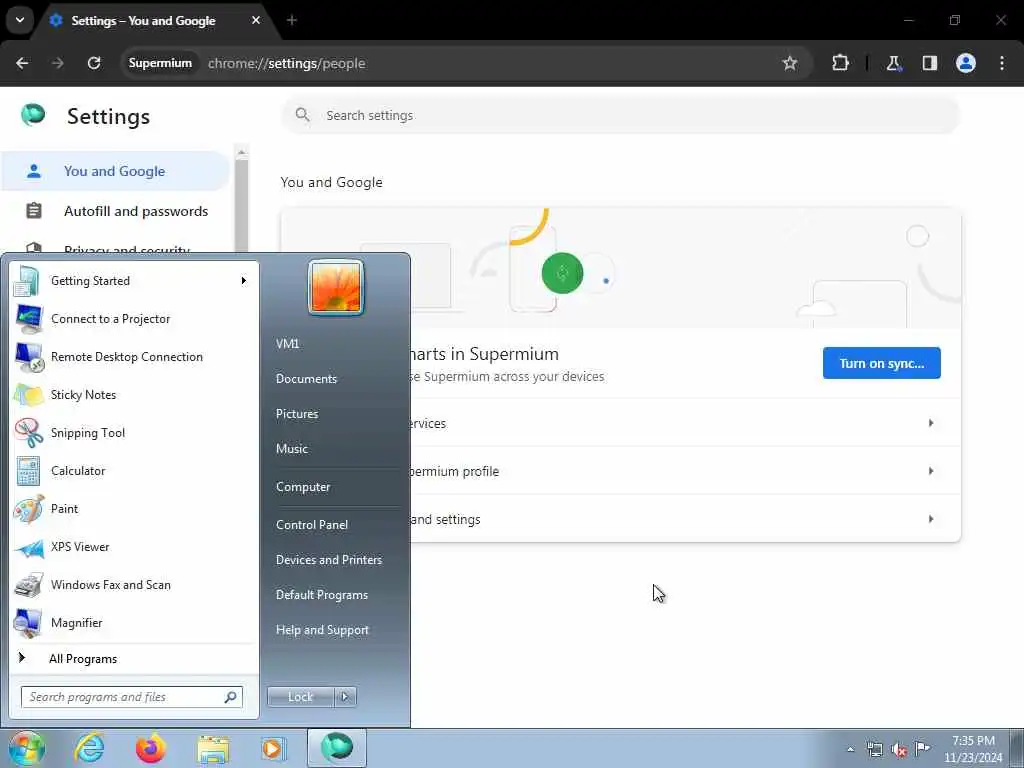Launch Remote Desktop Connection

[x=134, y=357]
